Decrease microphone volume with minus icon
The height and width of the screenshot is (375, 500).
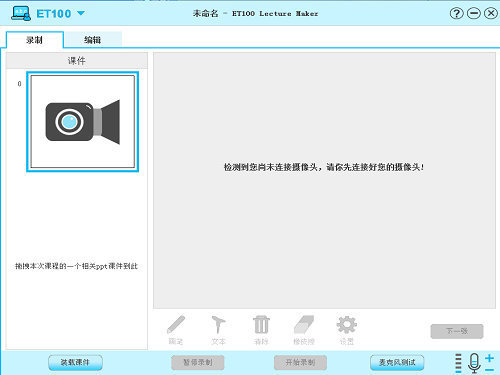click(489, 370)
